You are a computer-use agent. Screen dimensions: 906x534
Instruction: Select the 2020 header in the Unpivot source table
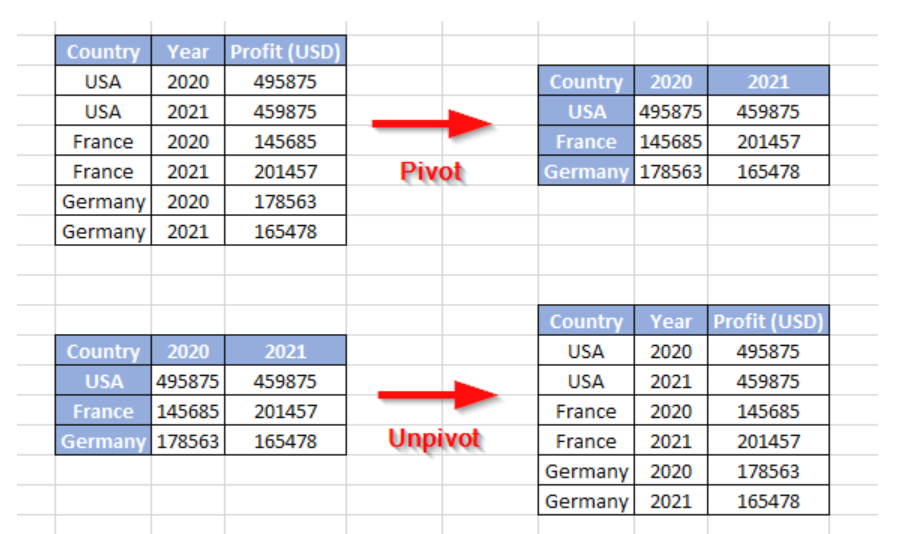pos(188,351)
